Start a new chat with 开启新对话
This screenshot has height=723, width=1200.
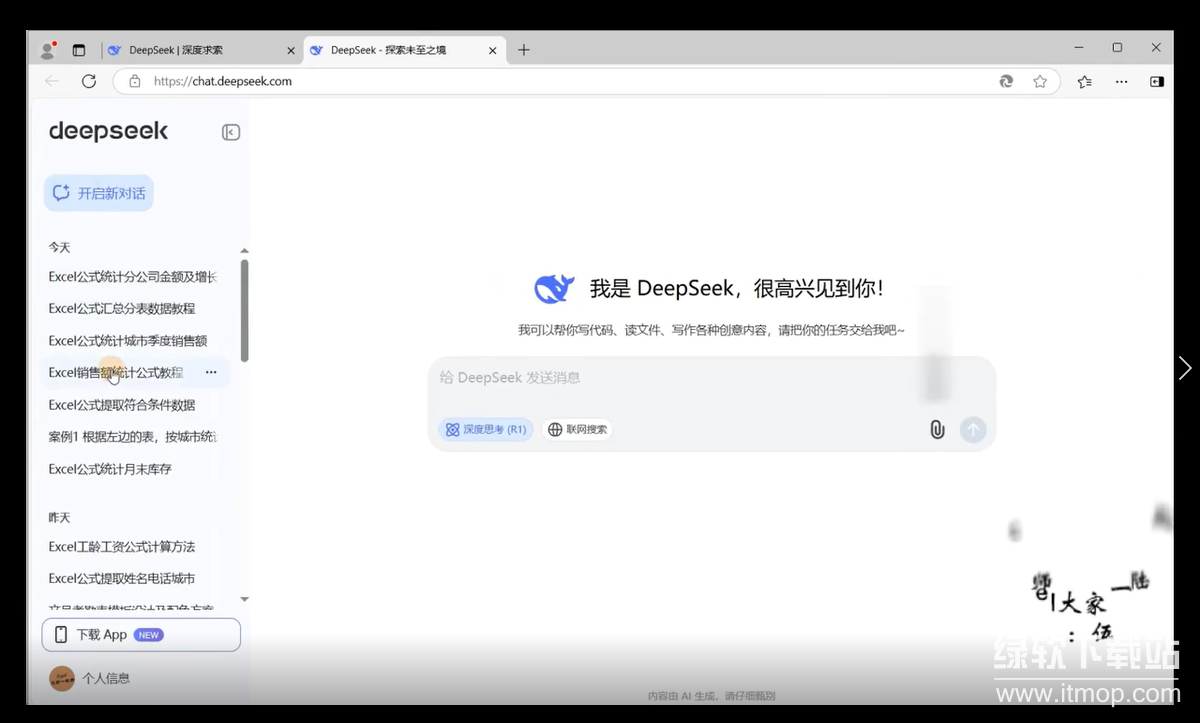99,193
